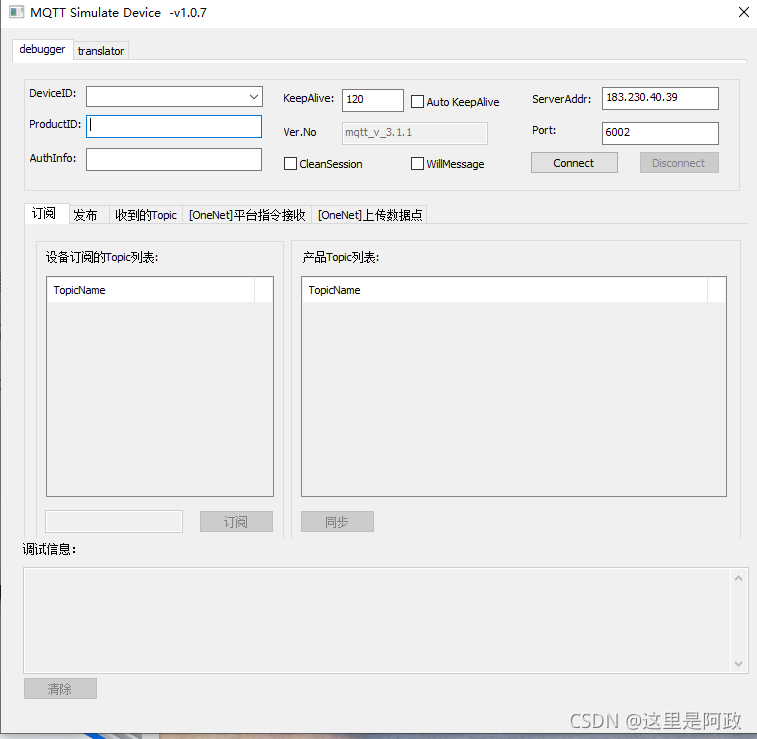Click into the AuthInfo text box
Screen dimensions: 757x739
pos(174,159)
